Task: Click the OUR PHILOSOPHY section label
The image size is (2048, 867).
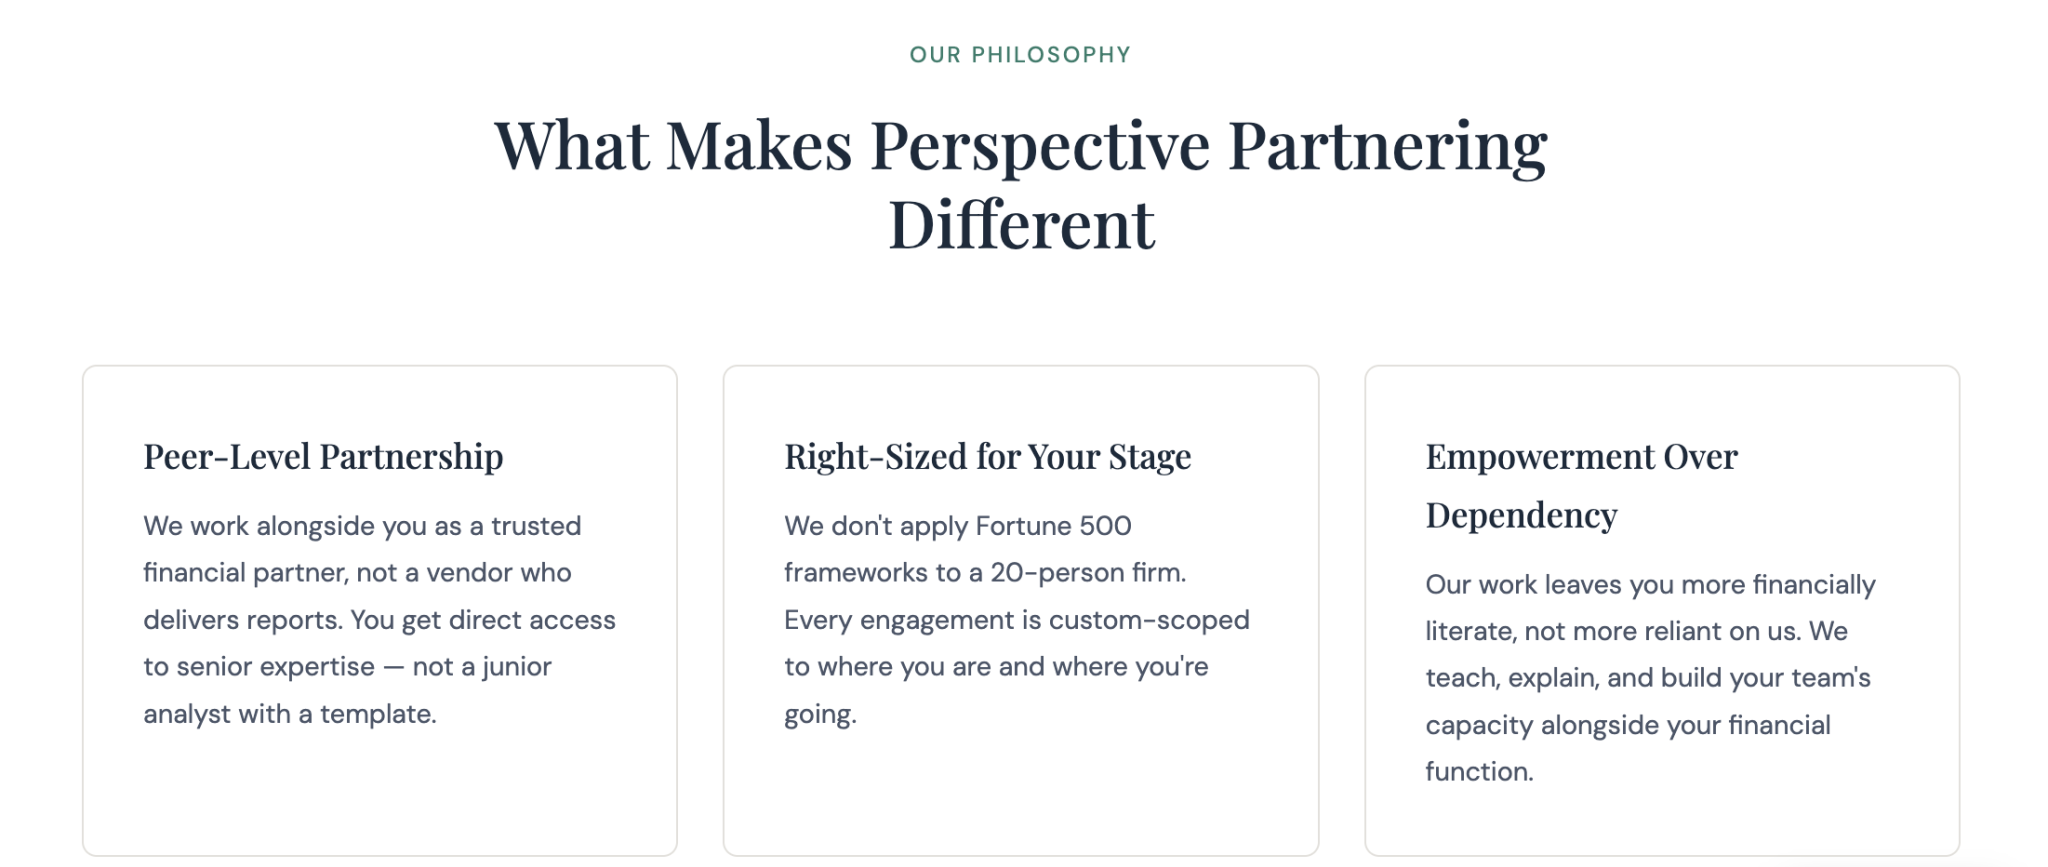Action: tap(1020, 55)
